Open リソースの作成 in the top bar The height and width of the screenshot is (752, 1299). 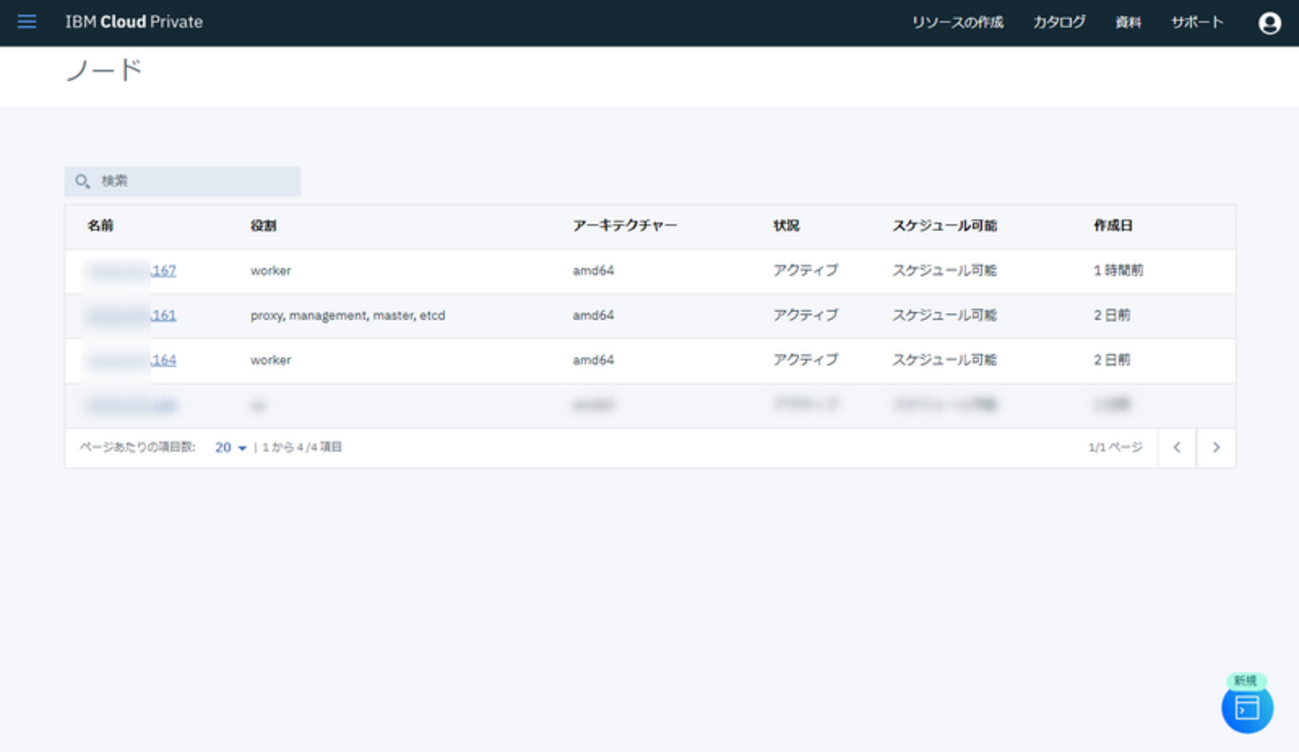957,22
